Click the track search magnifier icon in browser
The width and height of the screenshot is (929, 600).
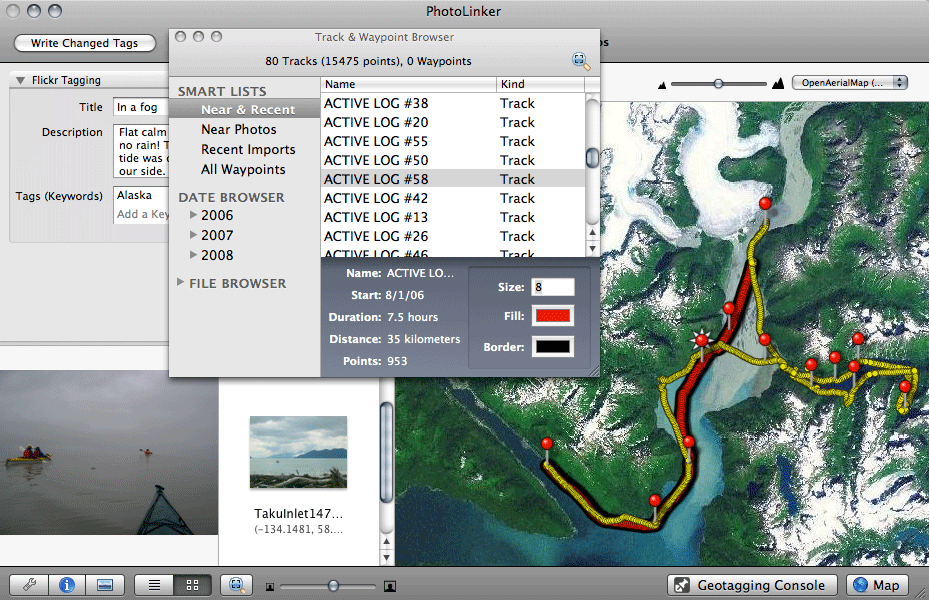(580, 61)
